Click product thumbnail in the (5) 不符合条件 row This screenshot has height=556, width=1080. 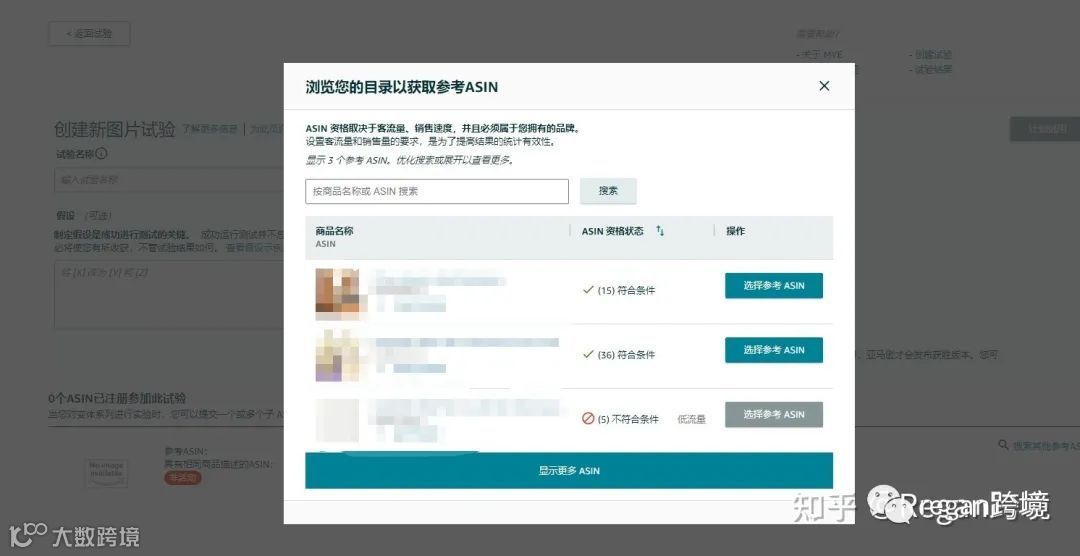pyautogui.click(x=338, y=420)
